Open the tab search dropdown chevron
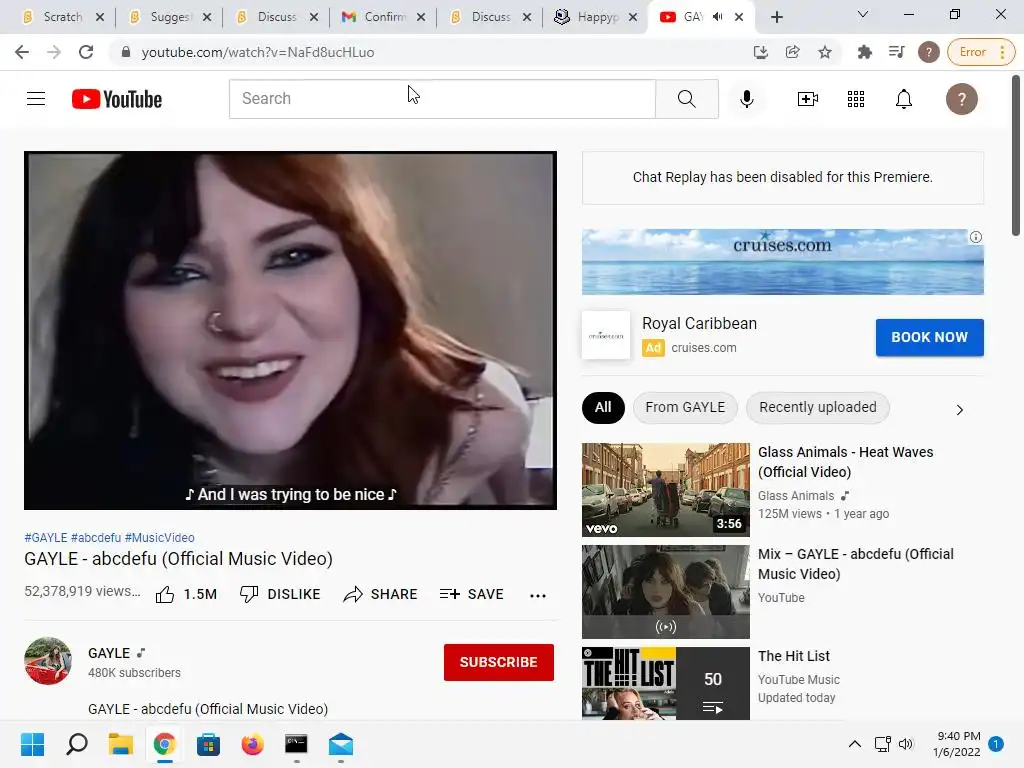 863,14
